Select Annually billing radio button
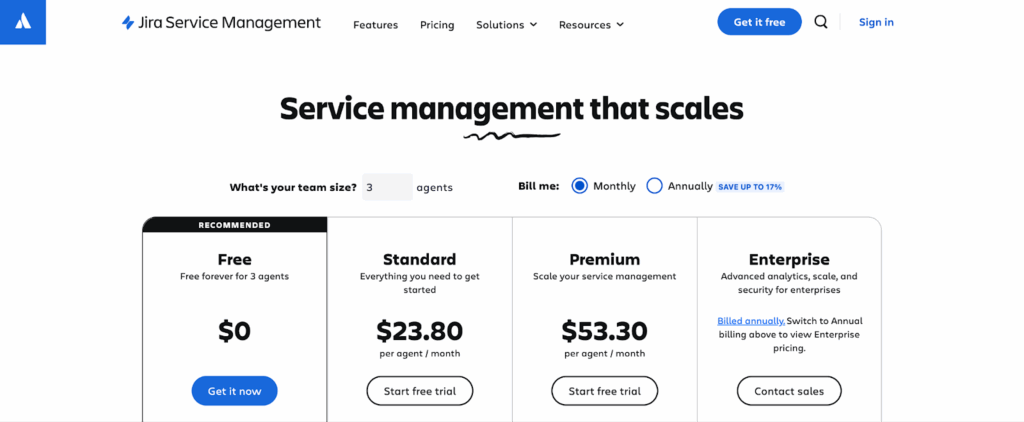Viewport: 1024px width, 422px height. coord(654,186)
